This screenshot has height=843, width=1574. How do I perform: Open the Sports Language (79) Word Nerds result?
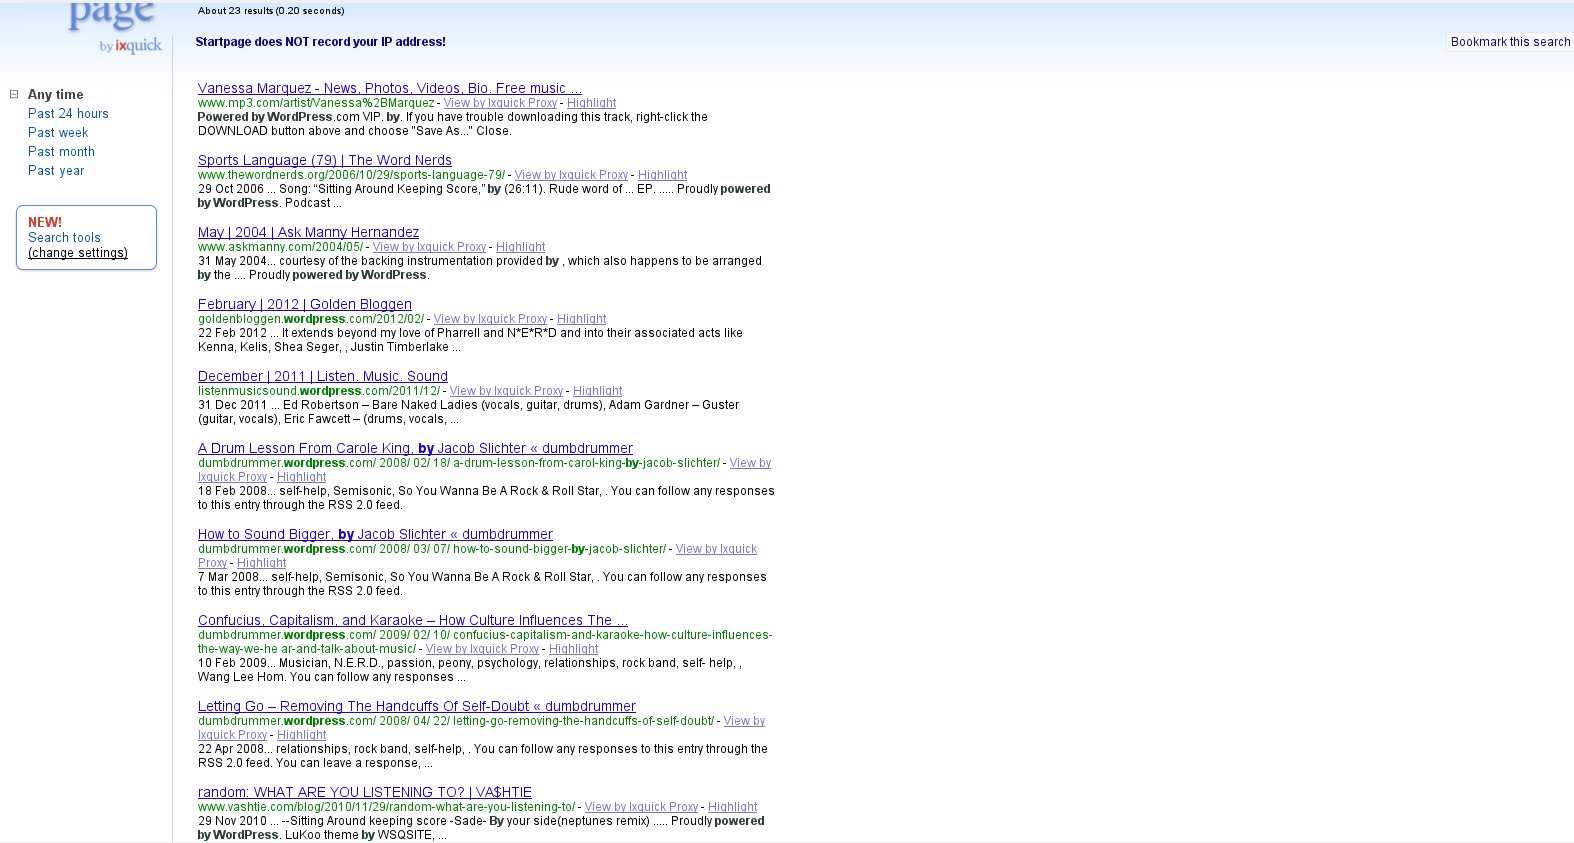click(325, 160)
